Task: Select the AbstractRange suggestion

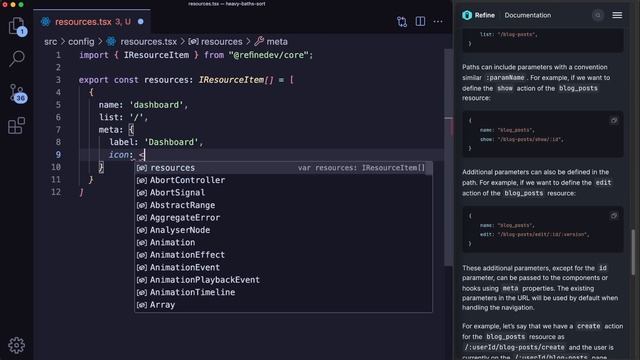Action: tap(283, 205)
